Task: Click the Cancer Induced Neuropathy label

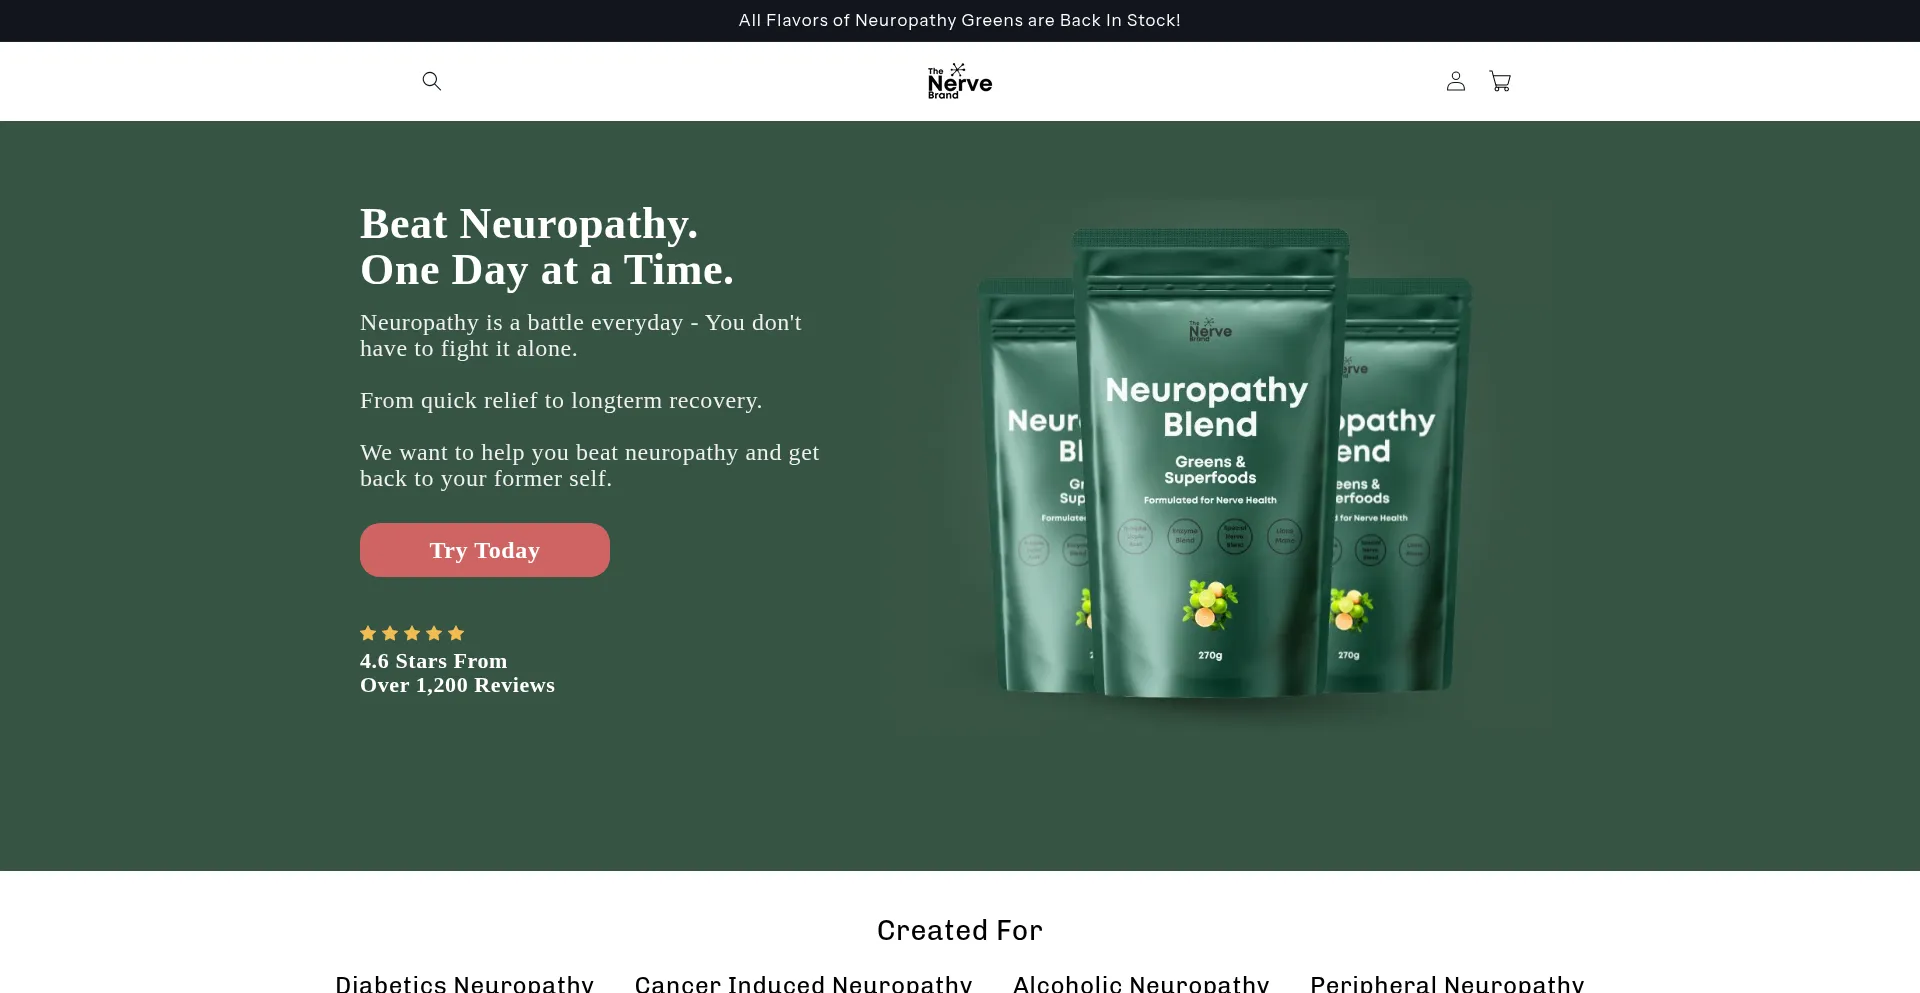Action: point(804,984)
